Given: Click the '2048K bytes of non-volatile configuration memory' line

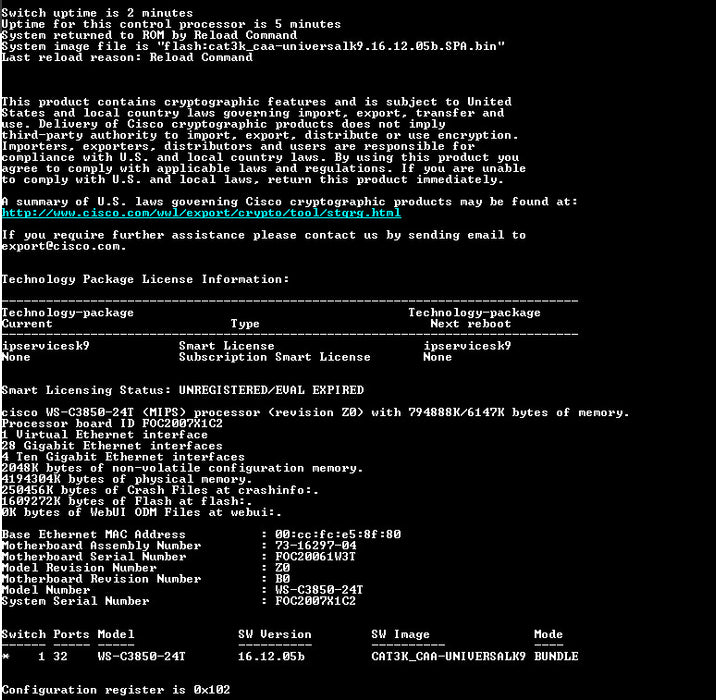Looking at the screenshot, I should (182, 468).
